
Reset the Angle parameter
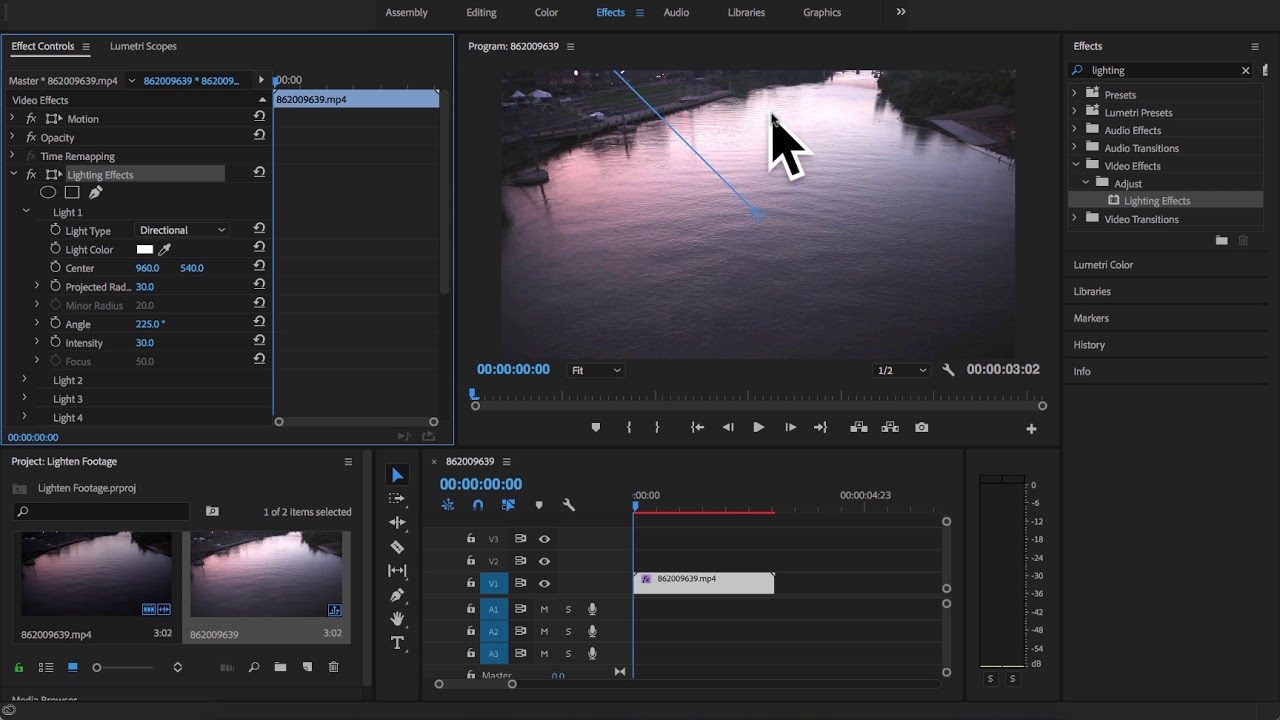pos(259,322)
